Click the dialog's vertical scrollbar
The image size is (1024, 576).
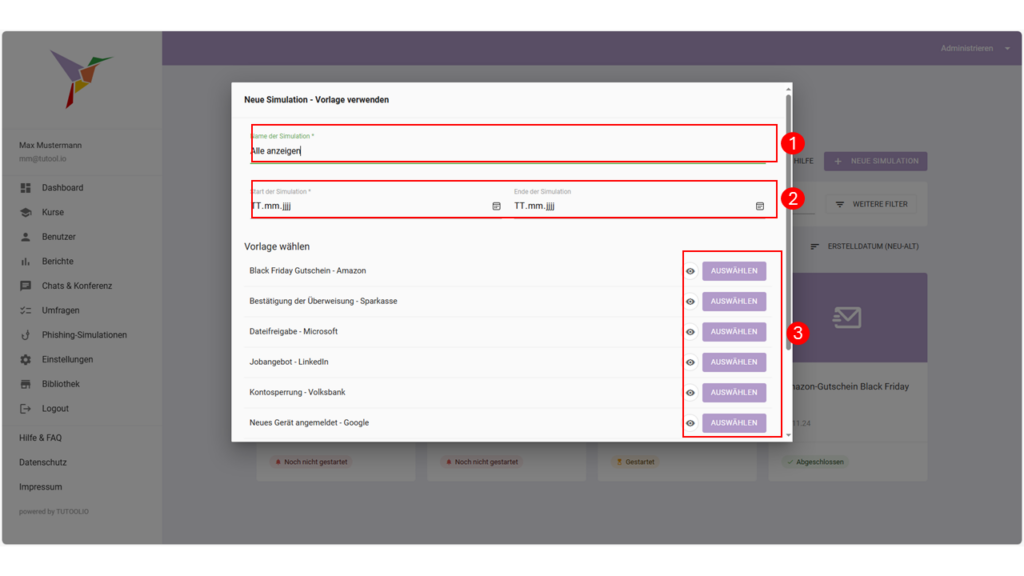(x=788, y=222)
